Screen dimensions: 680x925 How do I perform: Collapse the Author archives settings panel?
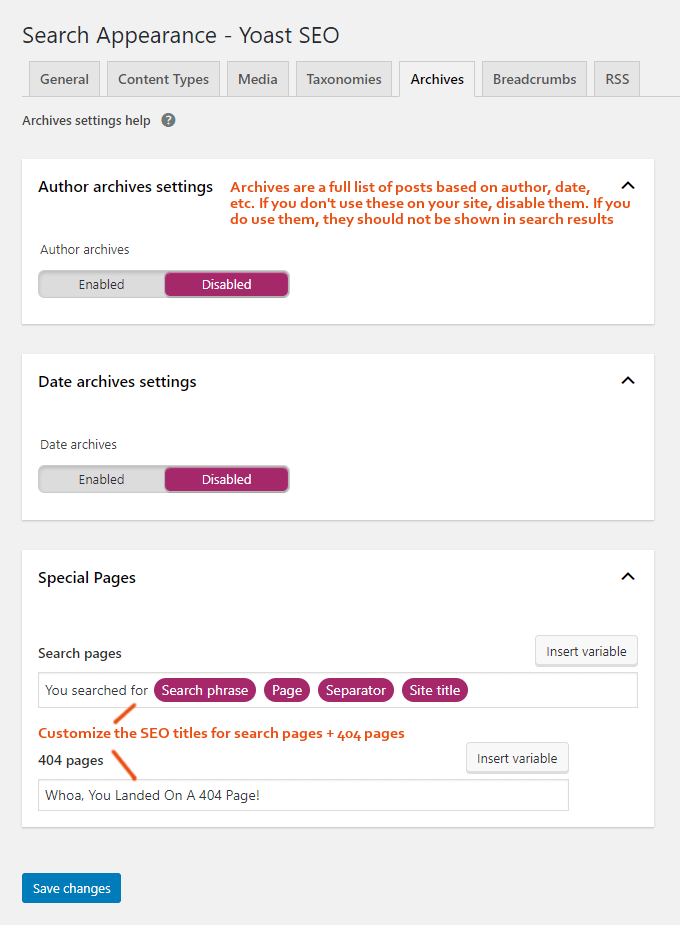(x=628, y=185)
